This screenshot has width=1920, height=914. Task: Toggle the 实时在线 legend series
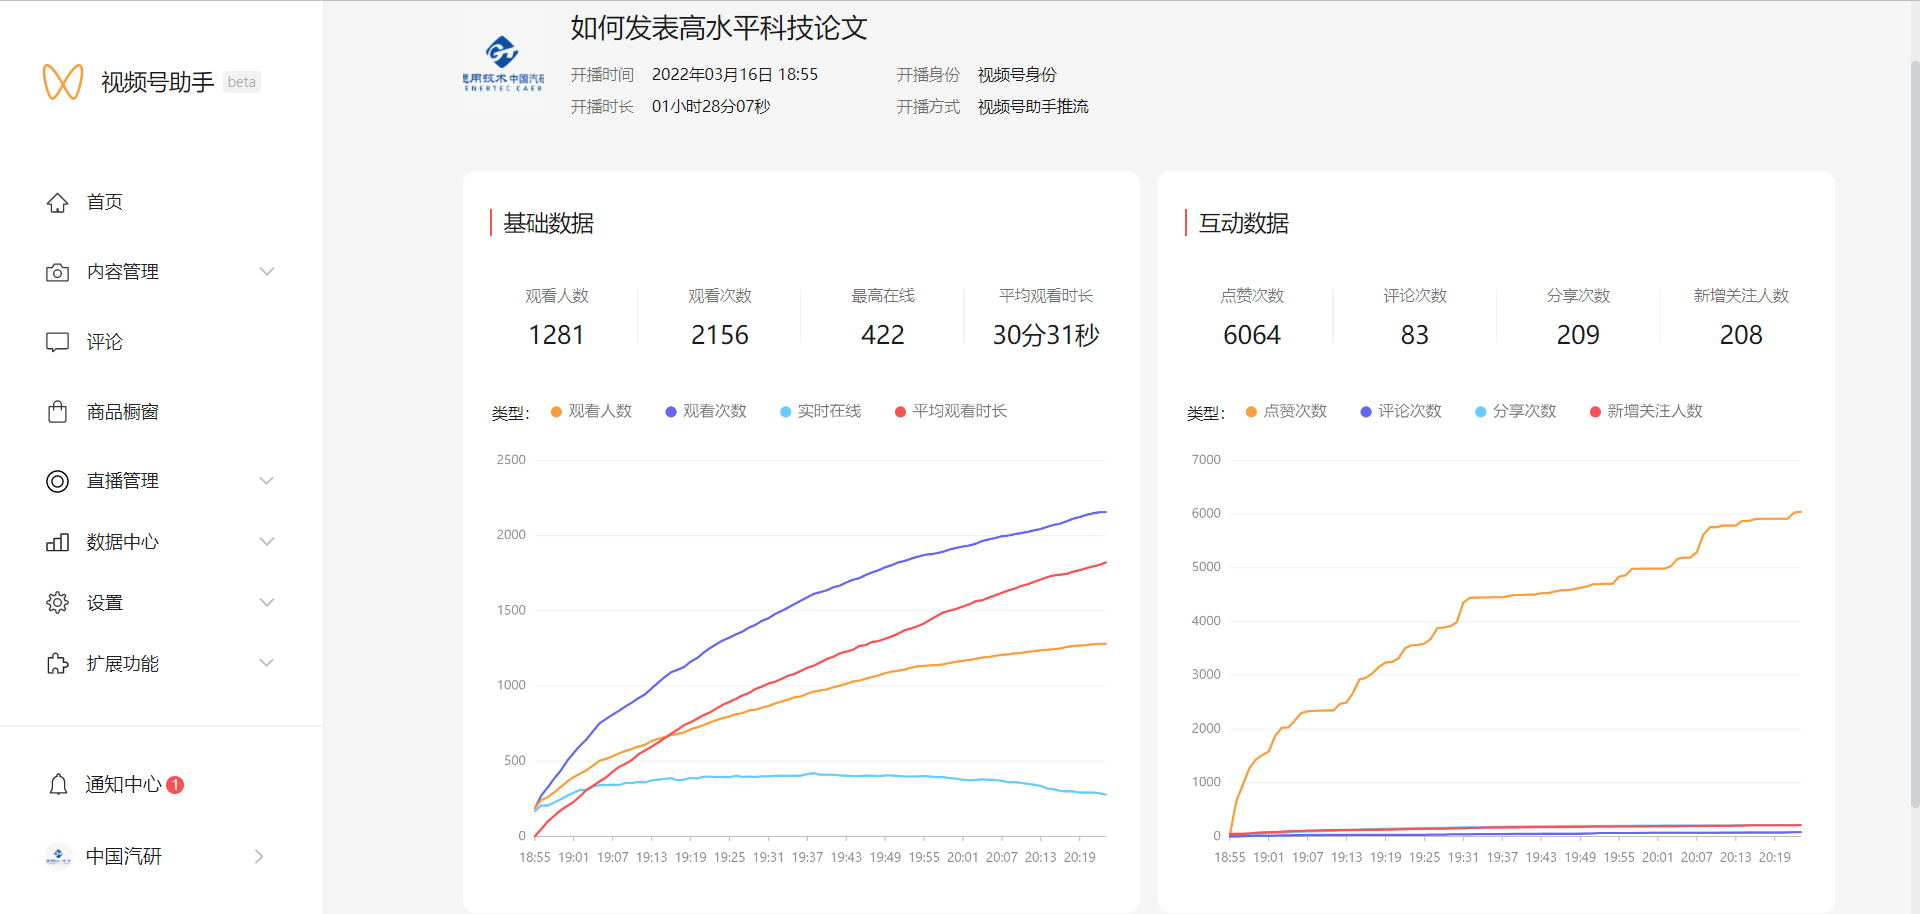pyautogui.click(x=820, y=411)
